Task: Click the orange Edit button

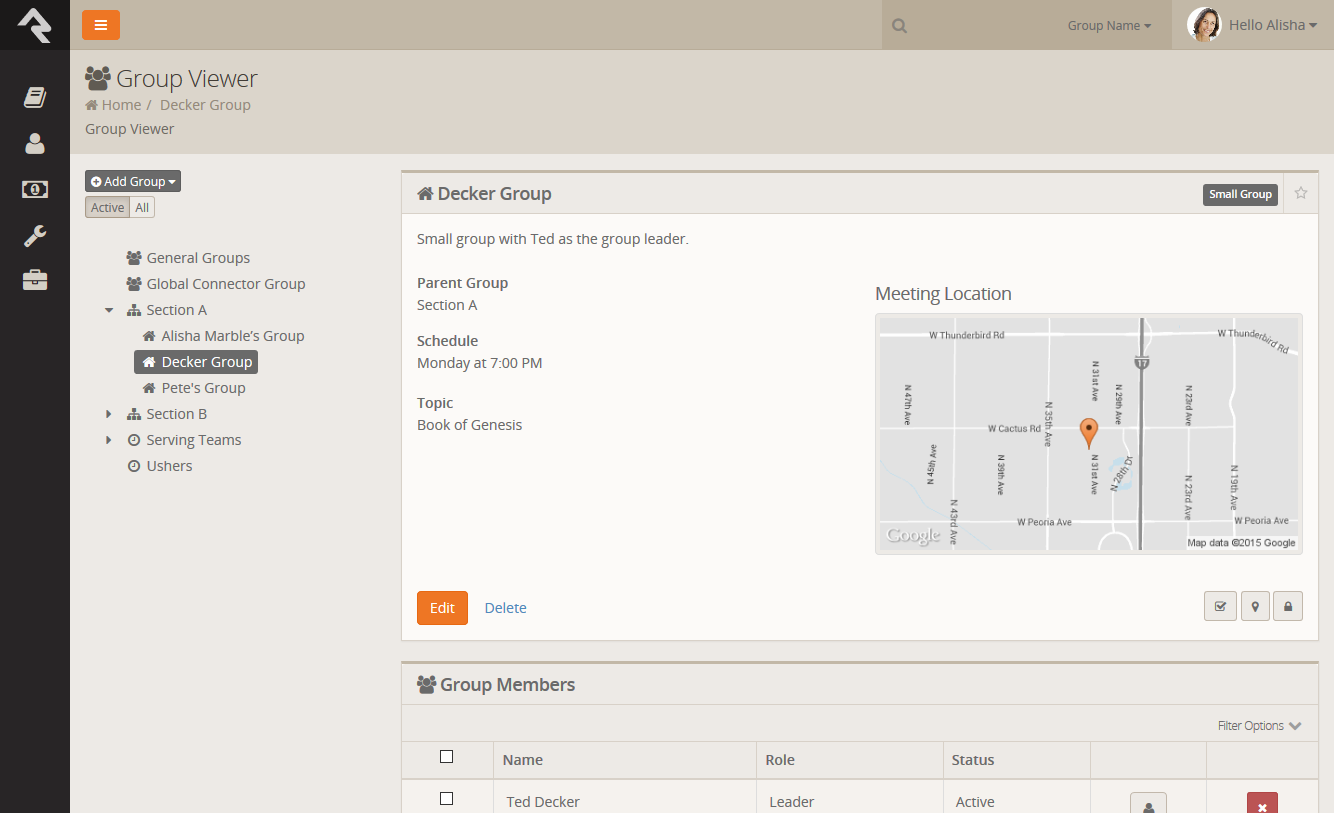Action: tap(442, 608)
